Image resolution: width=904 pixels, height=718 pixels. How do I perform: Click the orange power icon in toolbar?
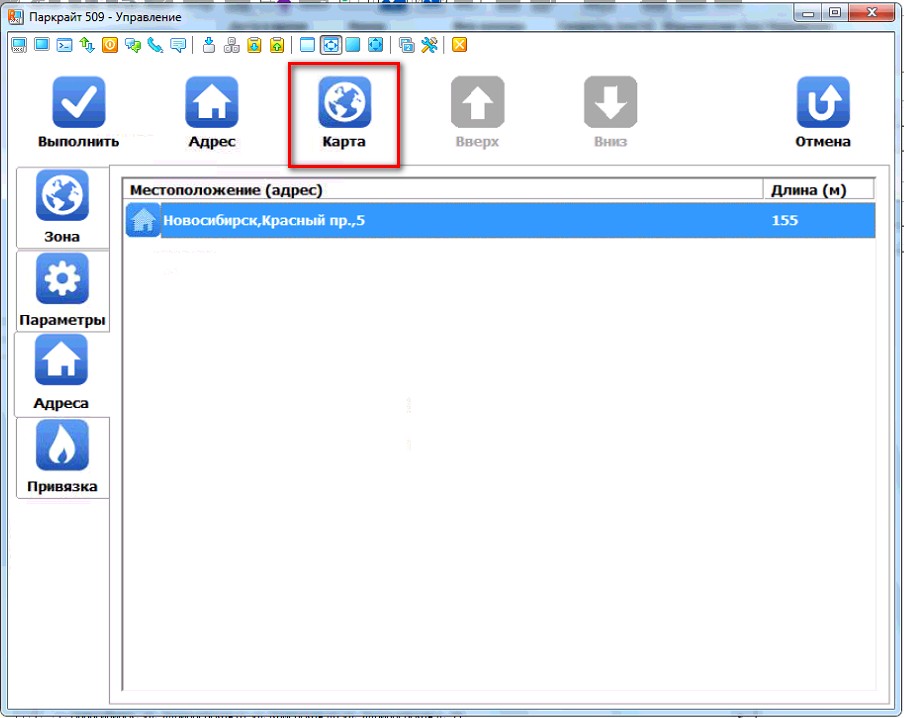coord(109,45)
